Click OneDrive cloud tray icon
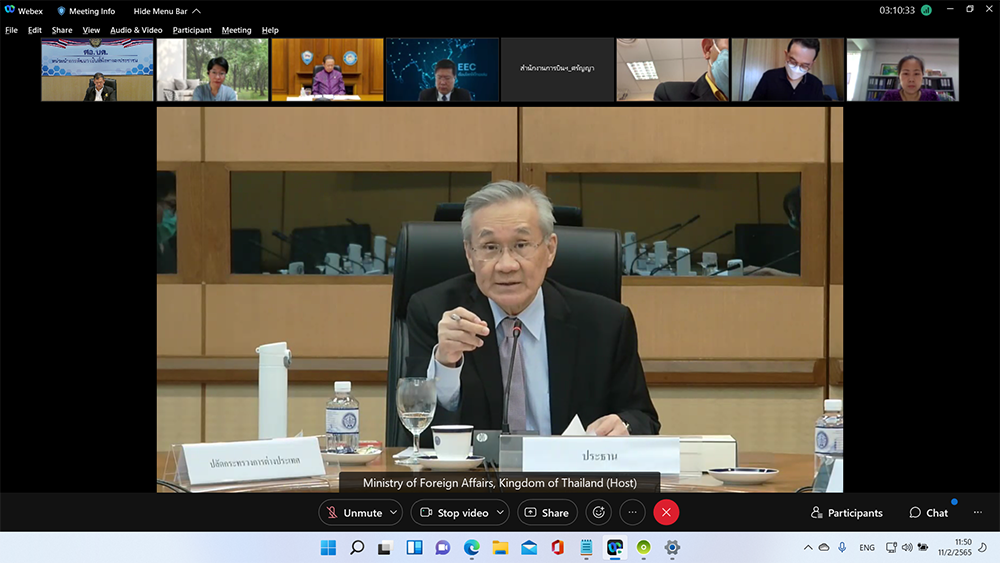This screenshot has height=563, width=1000. tap(824, 547)
